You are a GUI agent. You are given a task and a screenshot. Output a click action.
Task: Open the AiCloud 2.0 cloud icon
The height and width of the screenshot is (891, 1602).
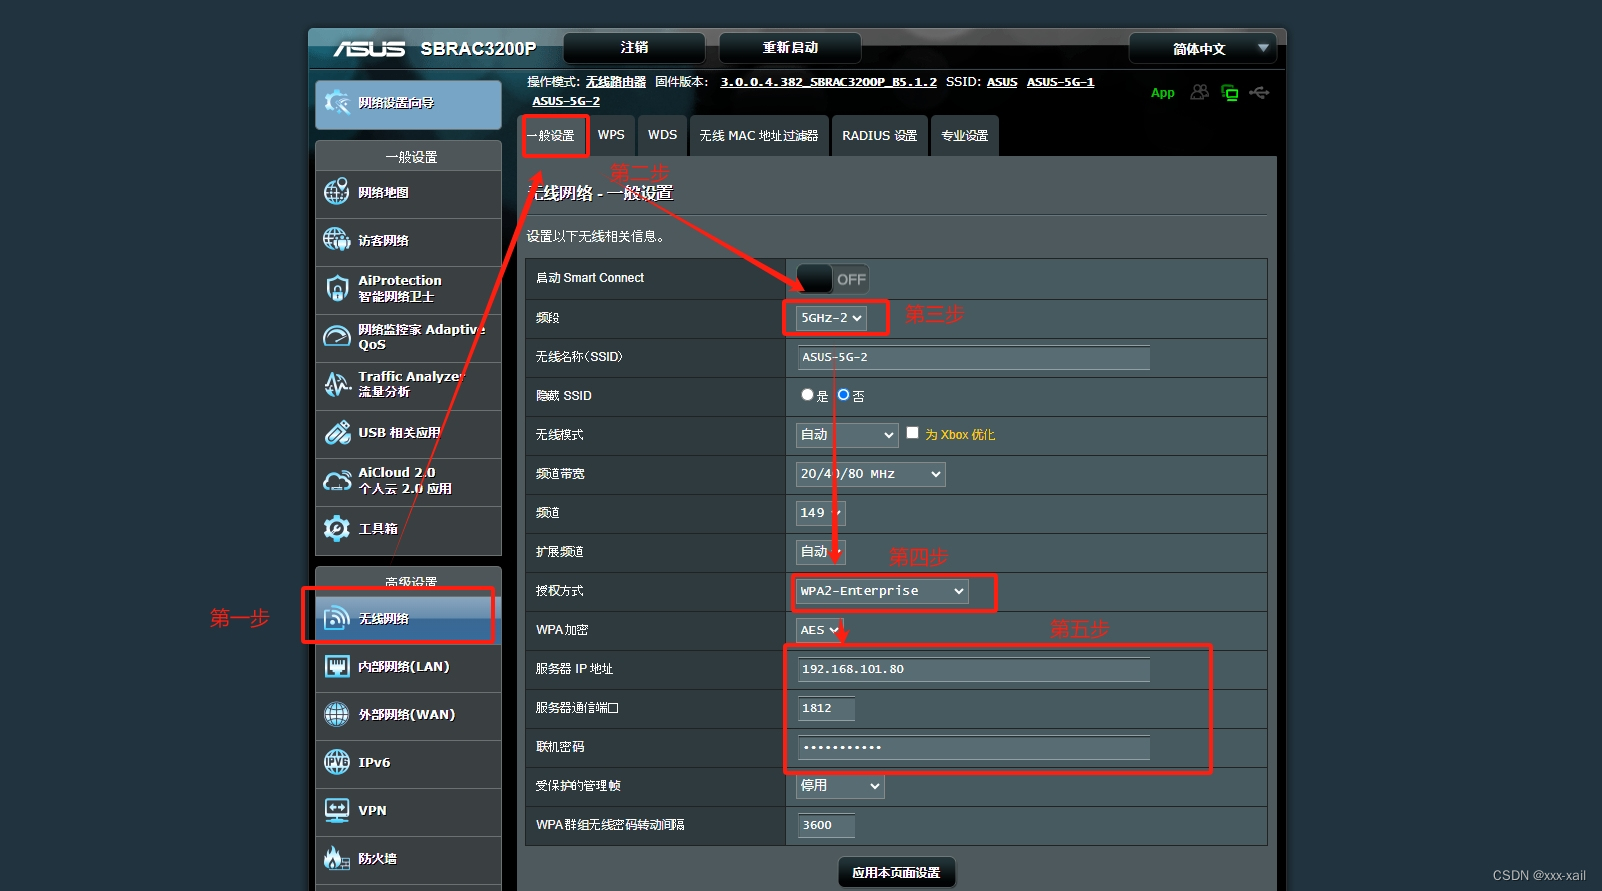pyautogui.click(x=337, y=480)
